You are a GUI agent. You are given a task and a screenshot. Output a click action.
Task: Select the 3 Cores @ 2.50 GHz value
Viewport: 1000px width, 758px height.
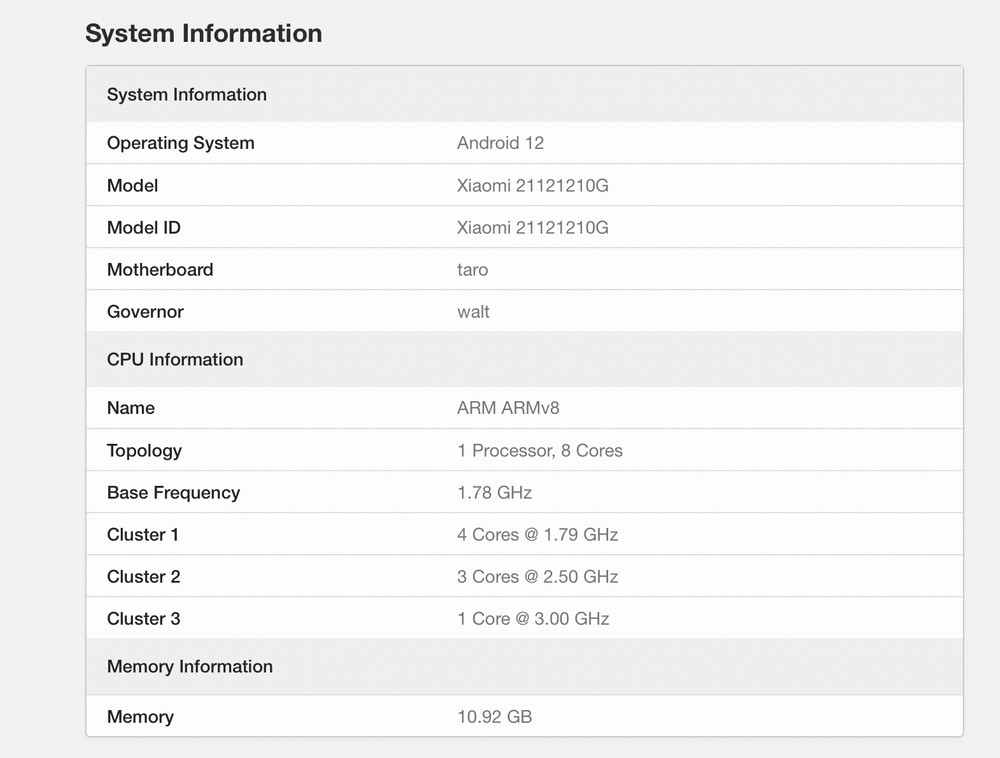537,577
